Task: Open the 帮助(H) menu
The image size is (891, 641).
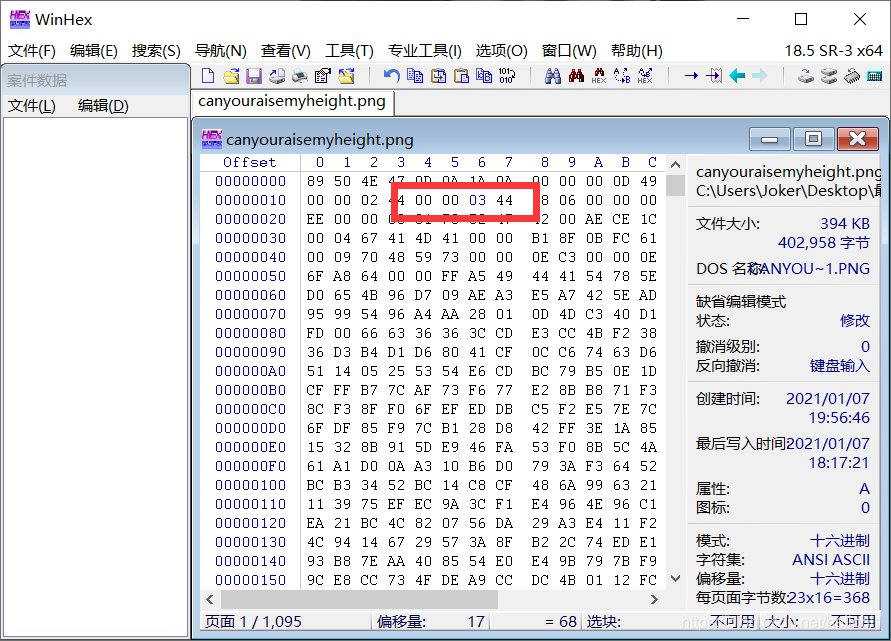Action: [x=637, y=51]
